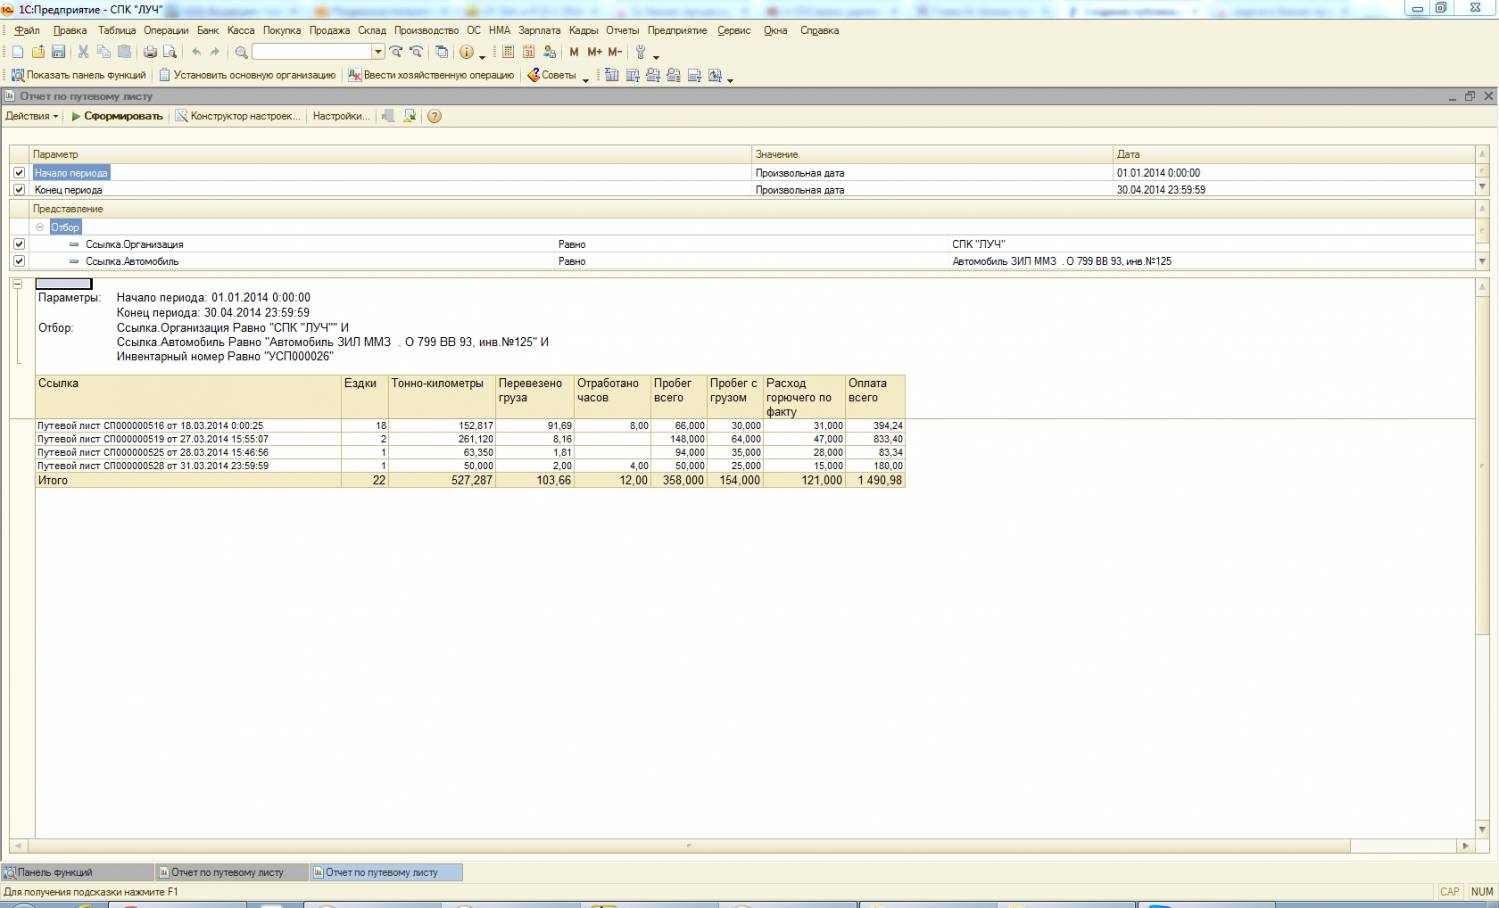Click the M- memory subtract button
The width and height of the screenshot is (1499, 908).
pyautogui.click(x=615, y=52)
